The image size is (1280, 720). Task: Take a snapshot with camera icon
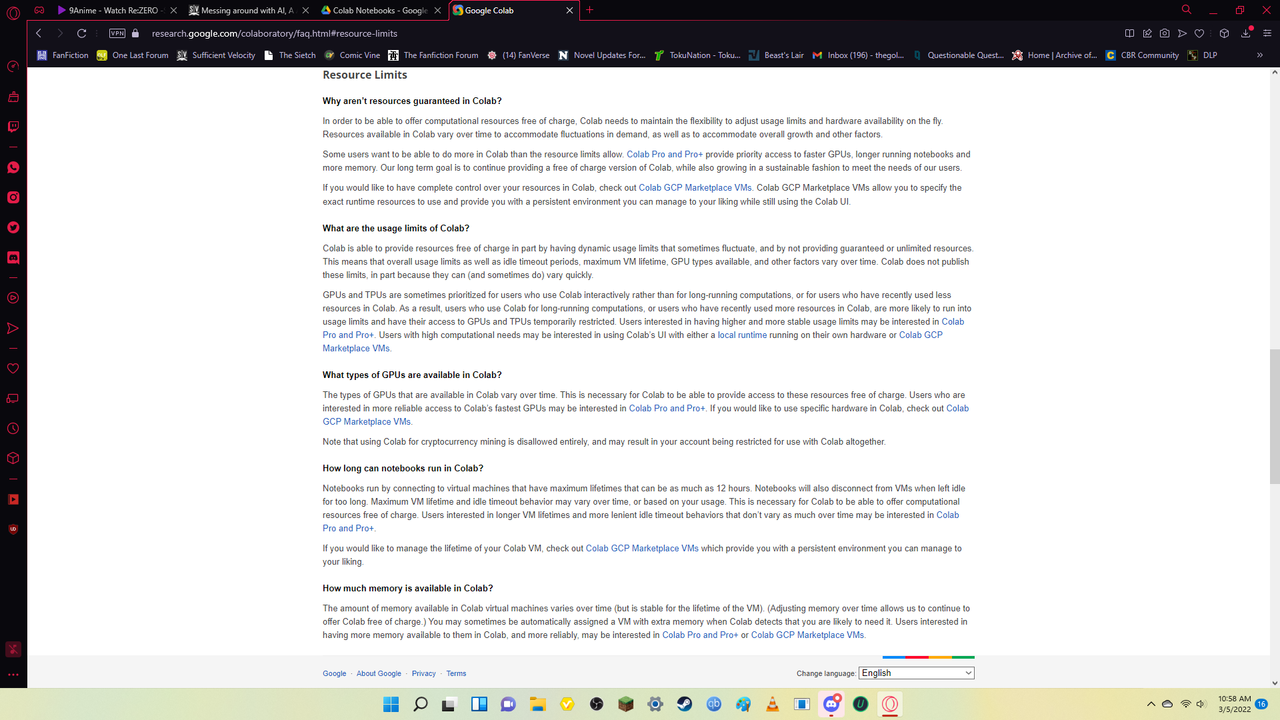[1164, 33]
